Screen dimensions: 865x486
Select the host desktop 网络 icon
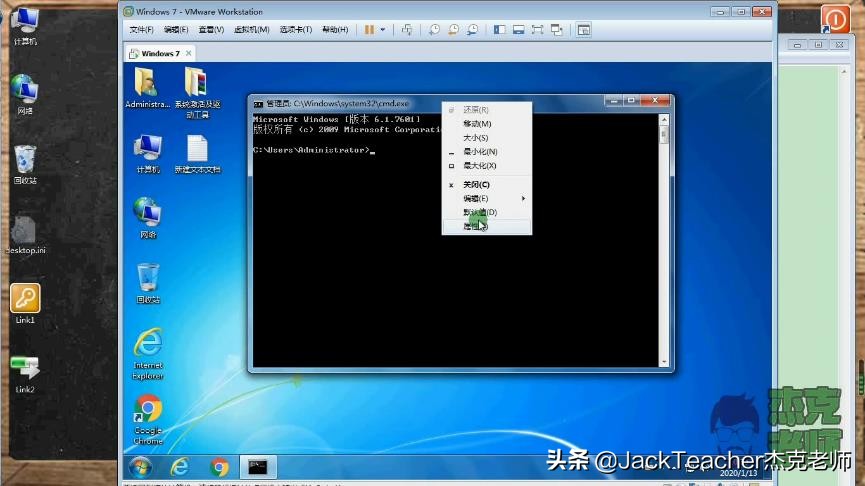click(x=25, y=94)
